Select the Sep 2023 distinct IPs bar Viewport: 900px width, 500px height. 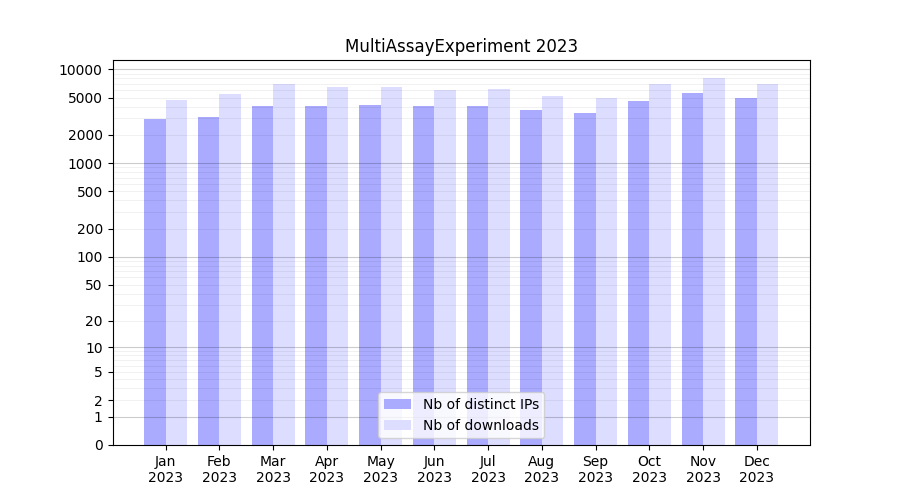pos(585,279)
